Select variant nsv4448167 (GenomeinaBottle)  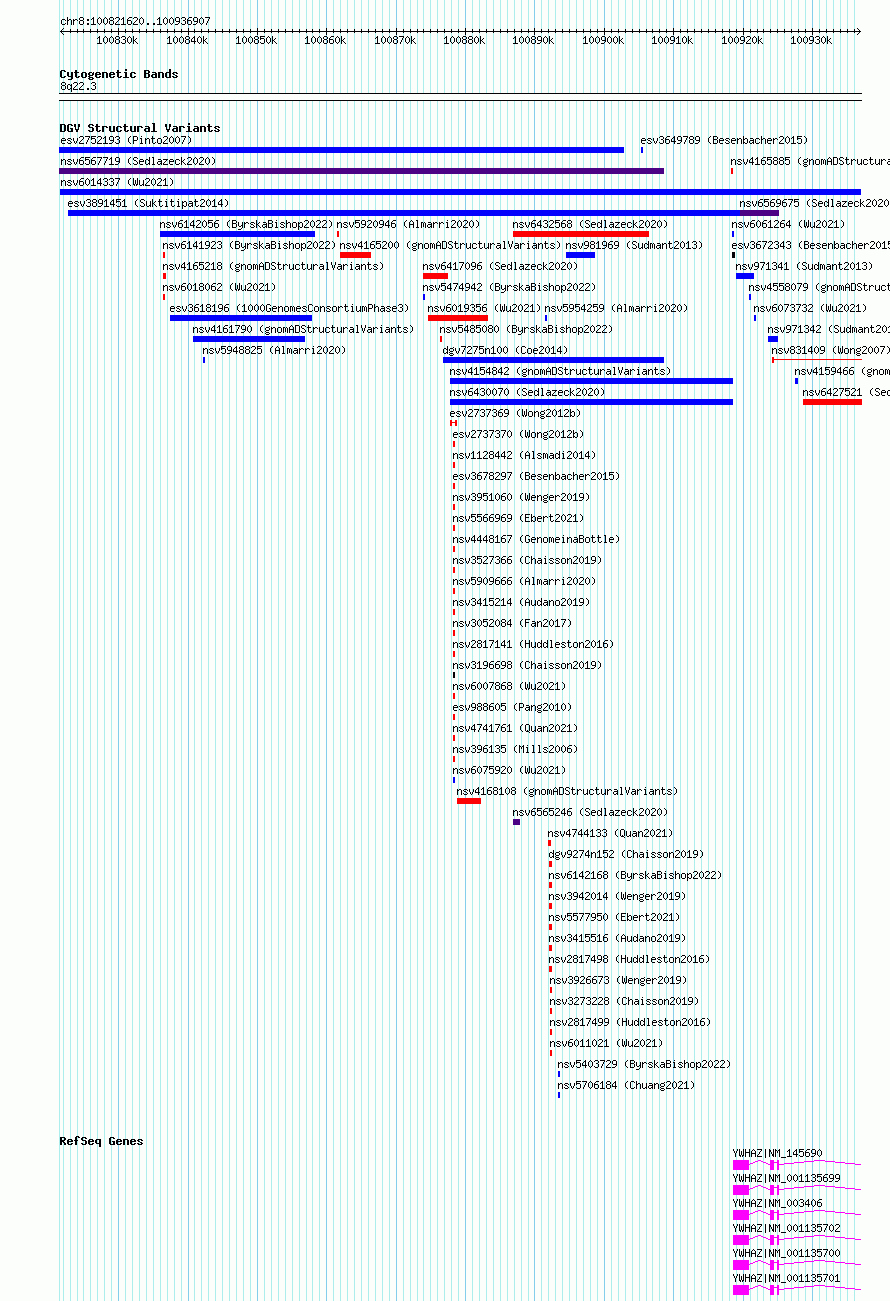[x=536, y=539]
